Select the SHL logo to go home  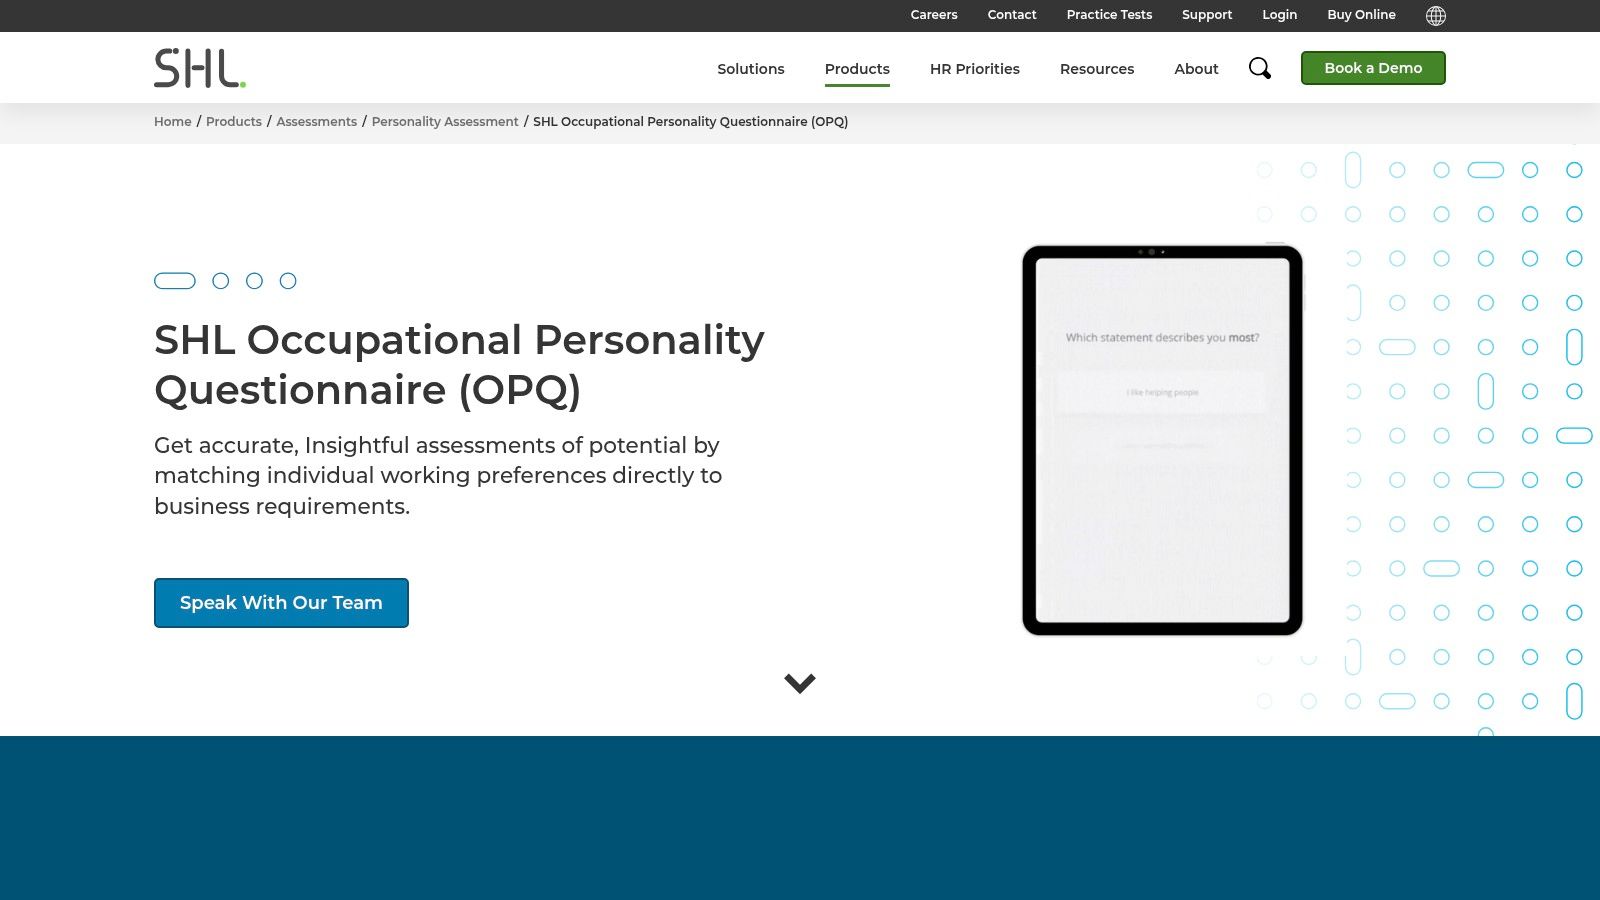199,67
